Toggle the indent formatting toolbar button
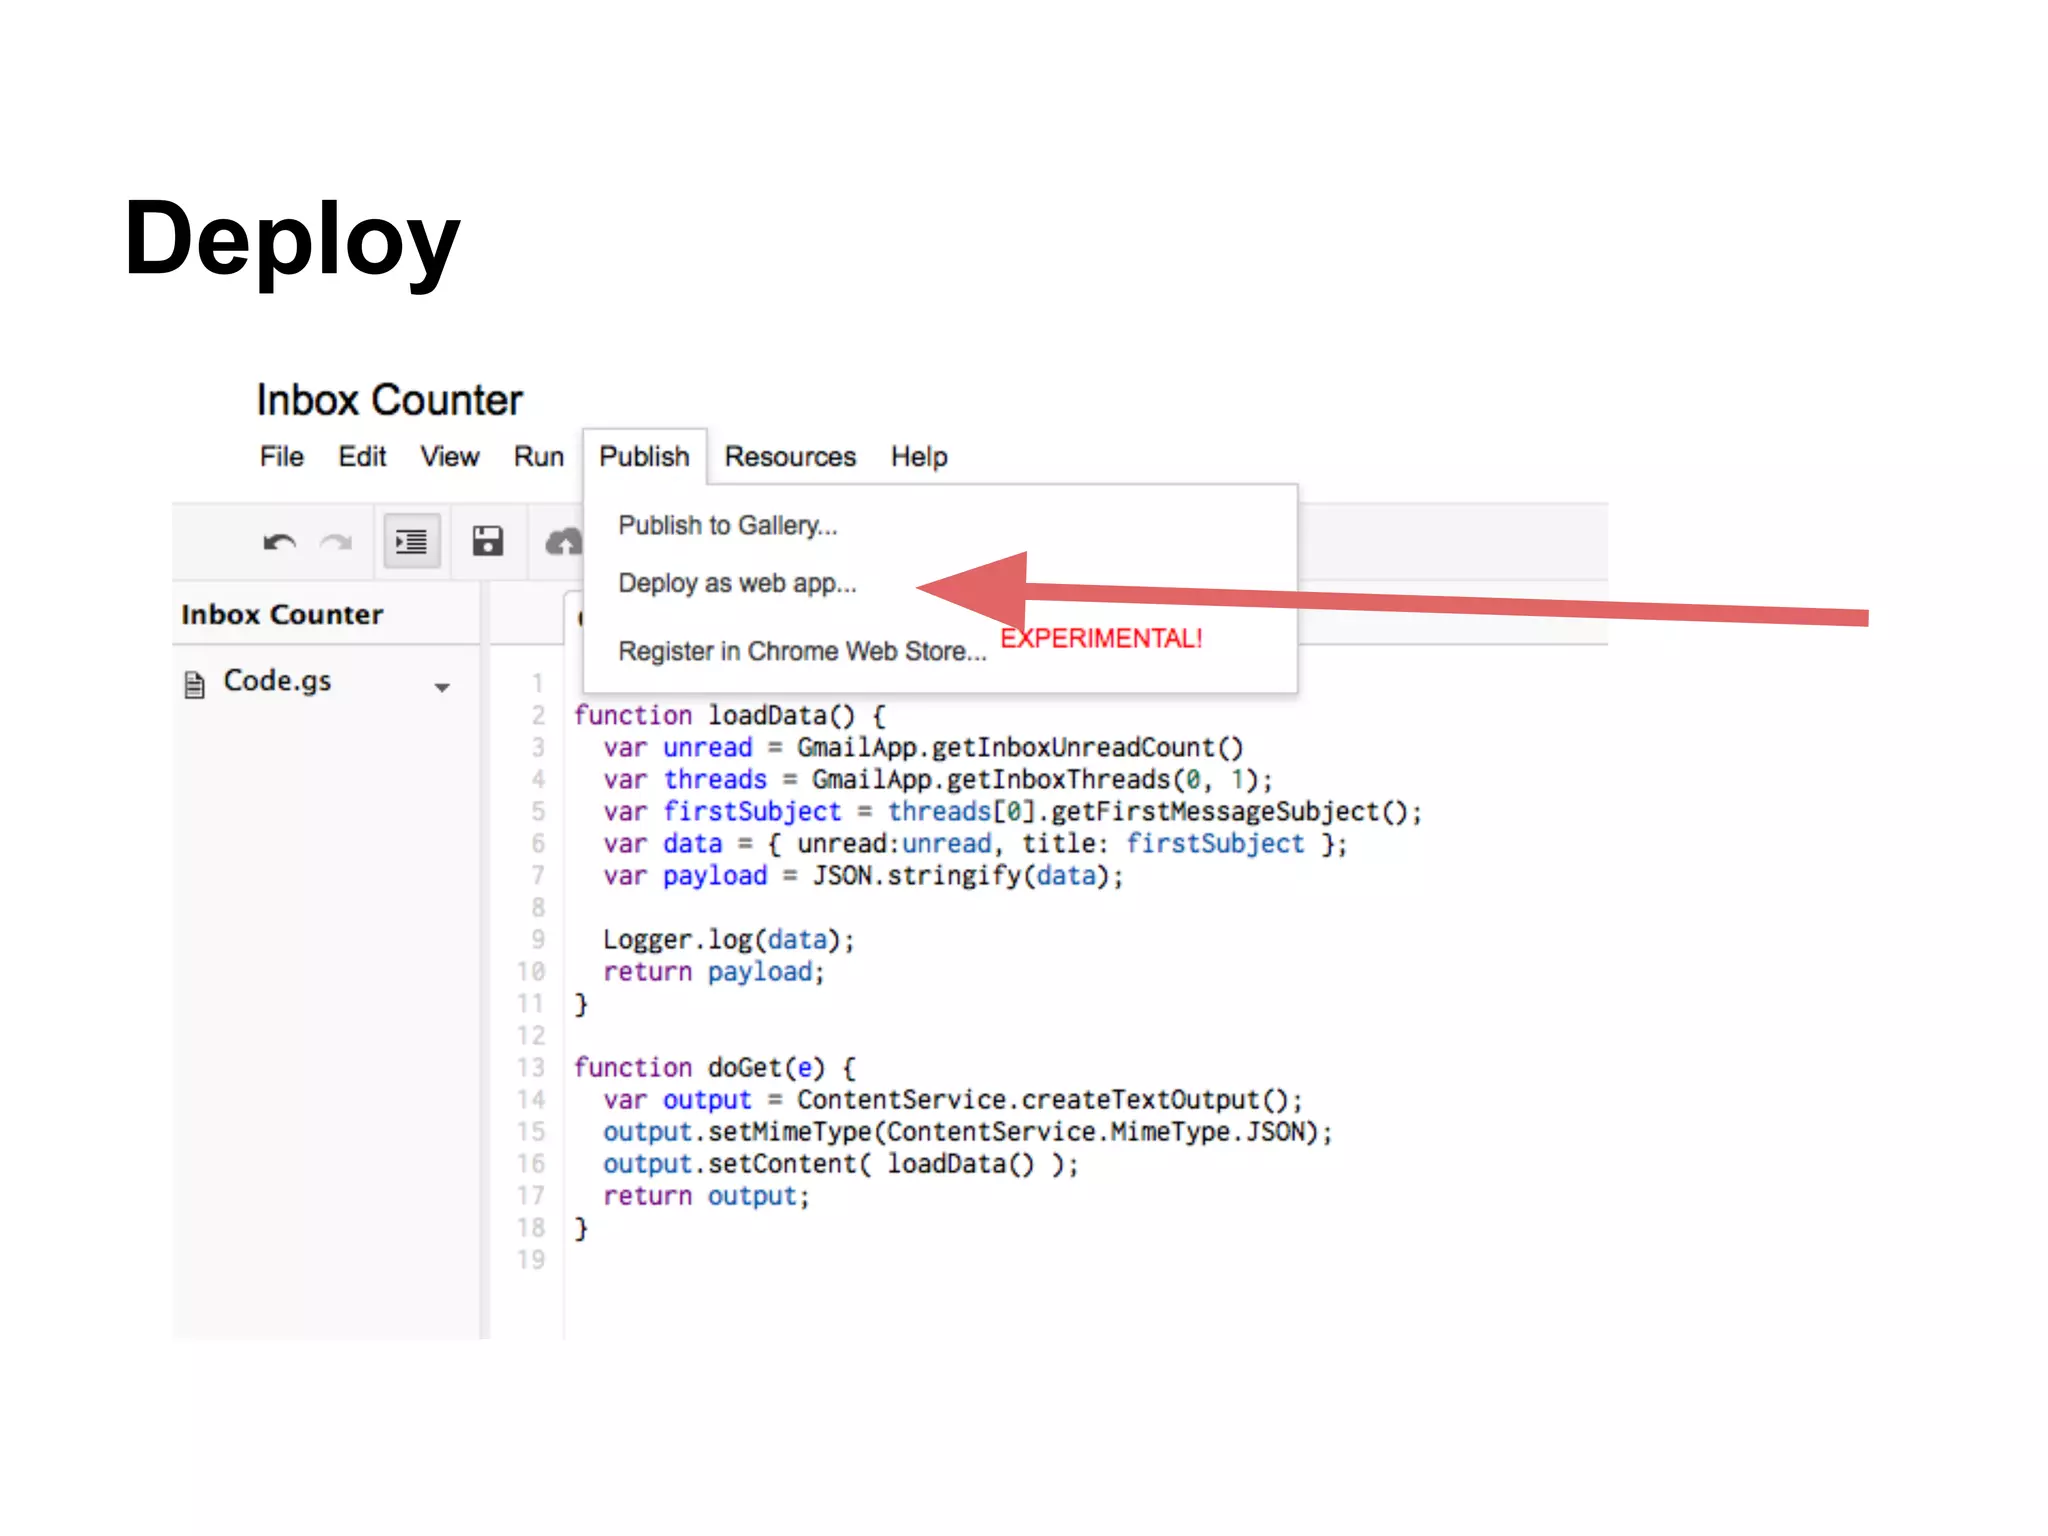Screen dimensions: 2048x1536 pos(411,542)
